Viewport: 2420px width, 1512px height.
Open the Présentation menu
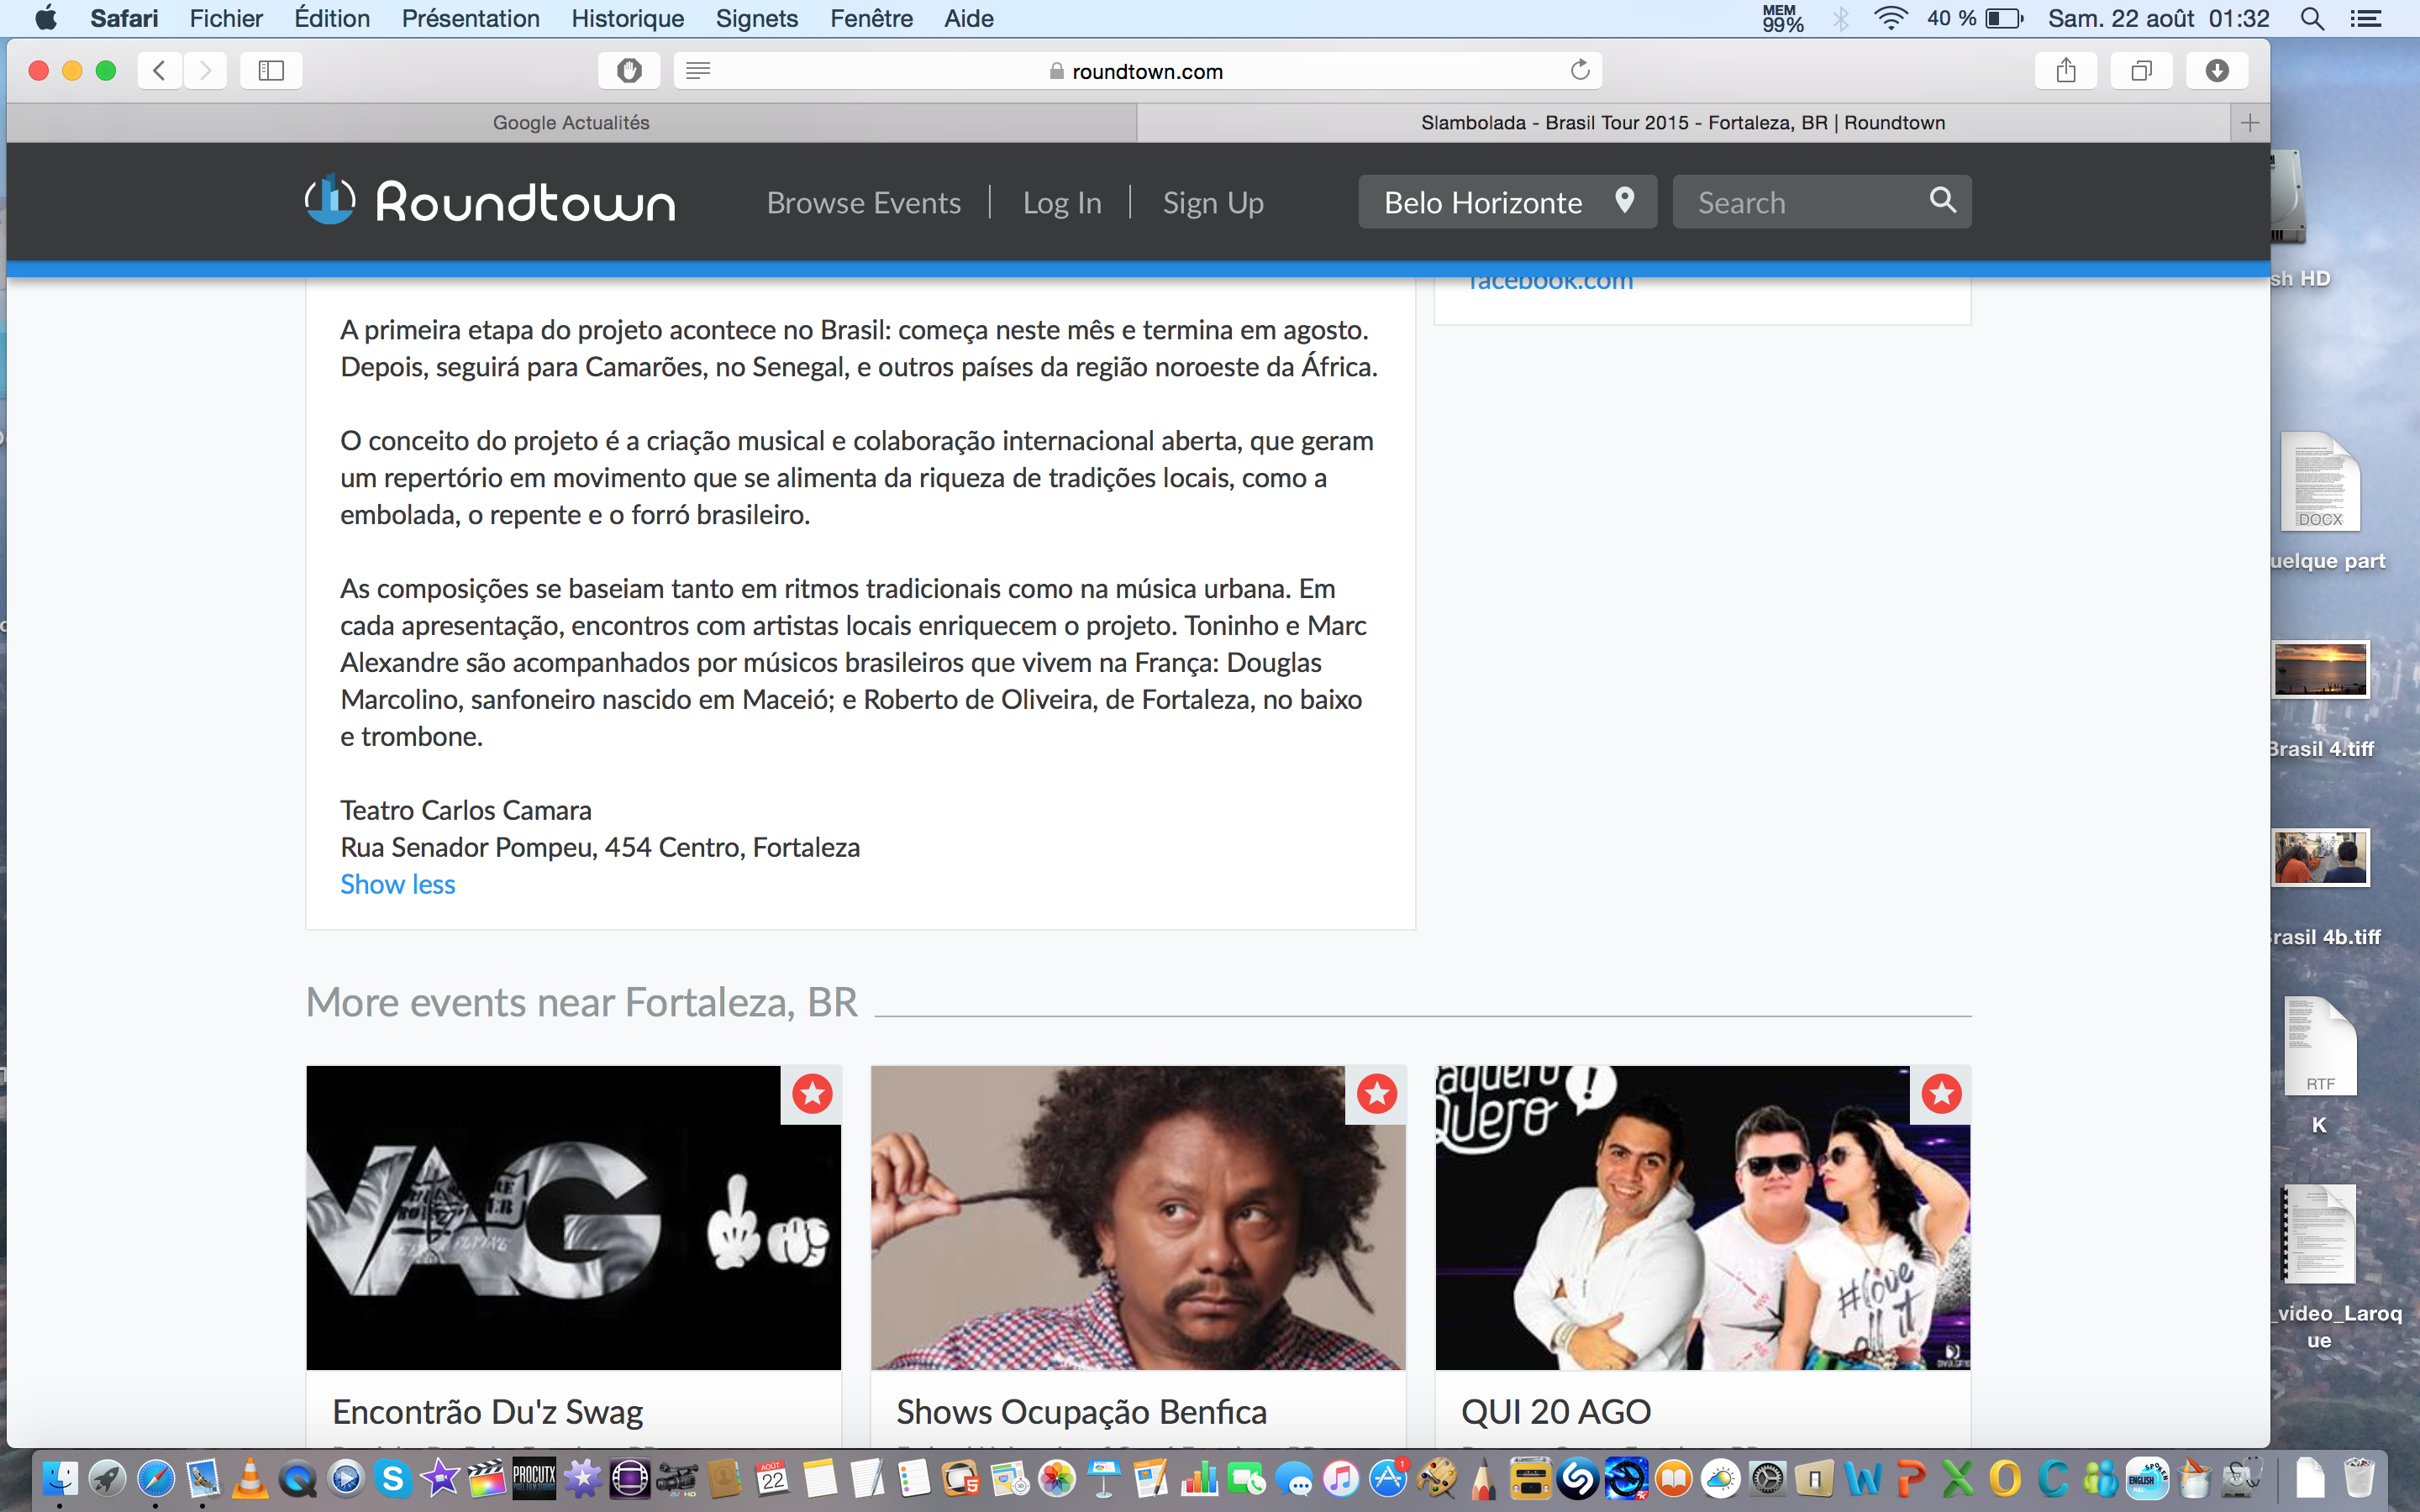pos(470,18)
